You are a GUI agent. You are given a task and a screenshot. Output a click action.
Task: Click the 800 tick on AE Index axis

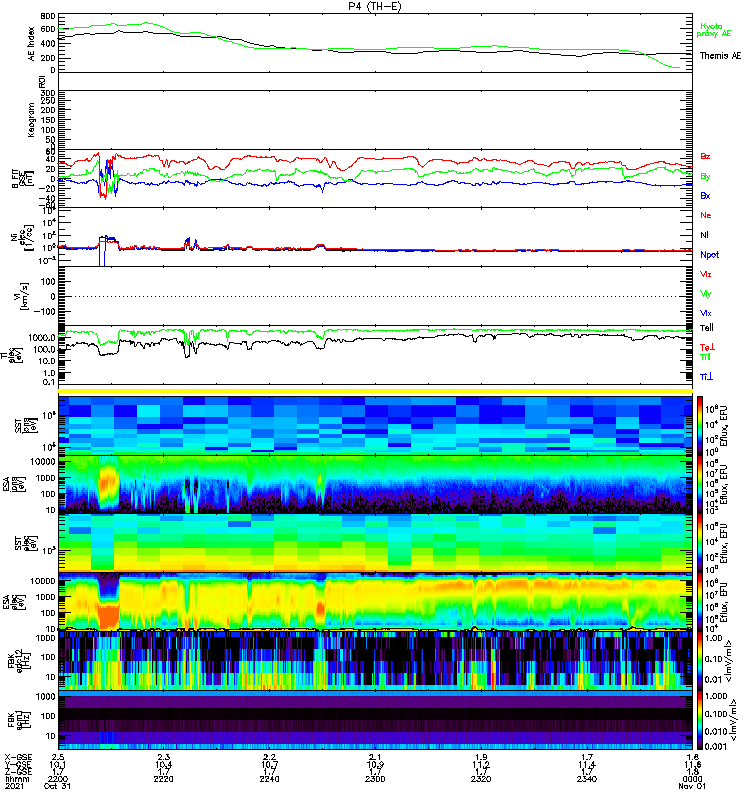[x=47, y=16]
